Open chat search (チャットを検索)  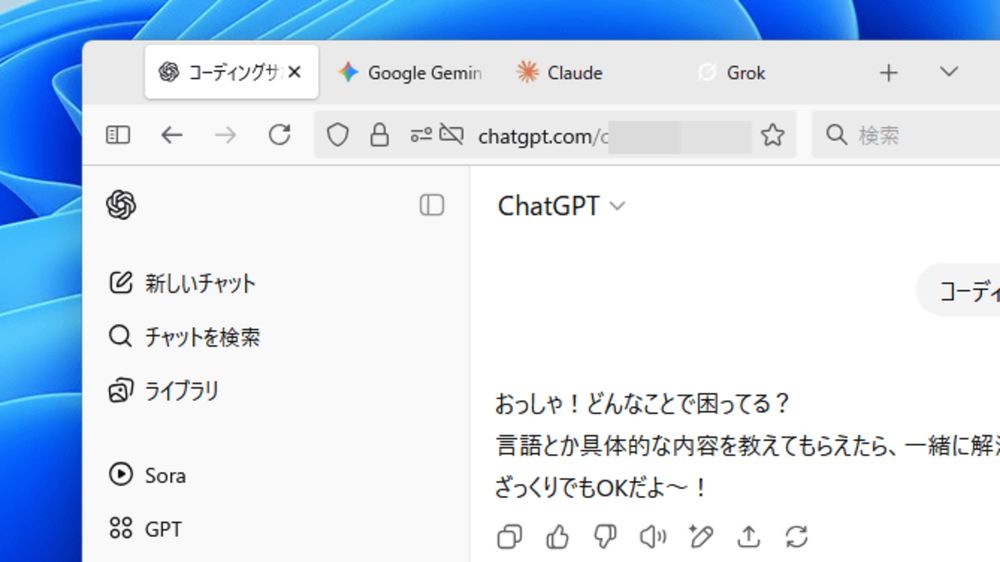click(x=184, y=337)
